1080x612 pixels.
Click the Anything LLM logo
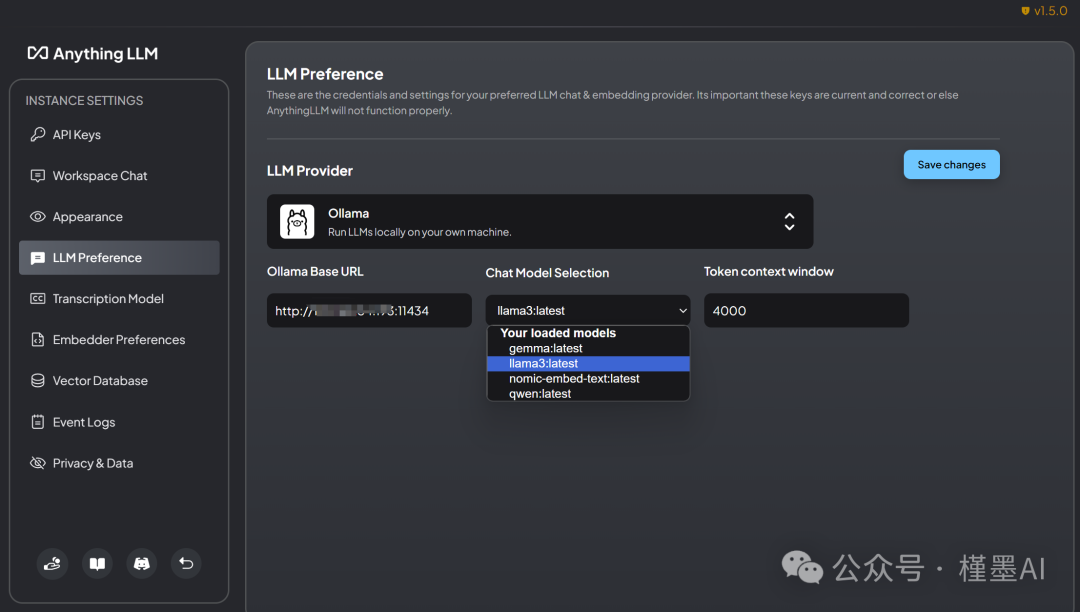coord(92,54)
